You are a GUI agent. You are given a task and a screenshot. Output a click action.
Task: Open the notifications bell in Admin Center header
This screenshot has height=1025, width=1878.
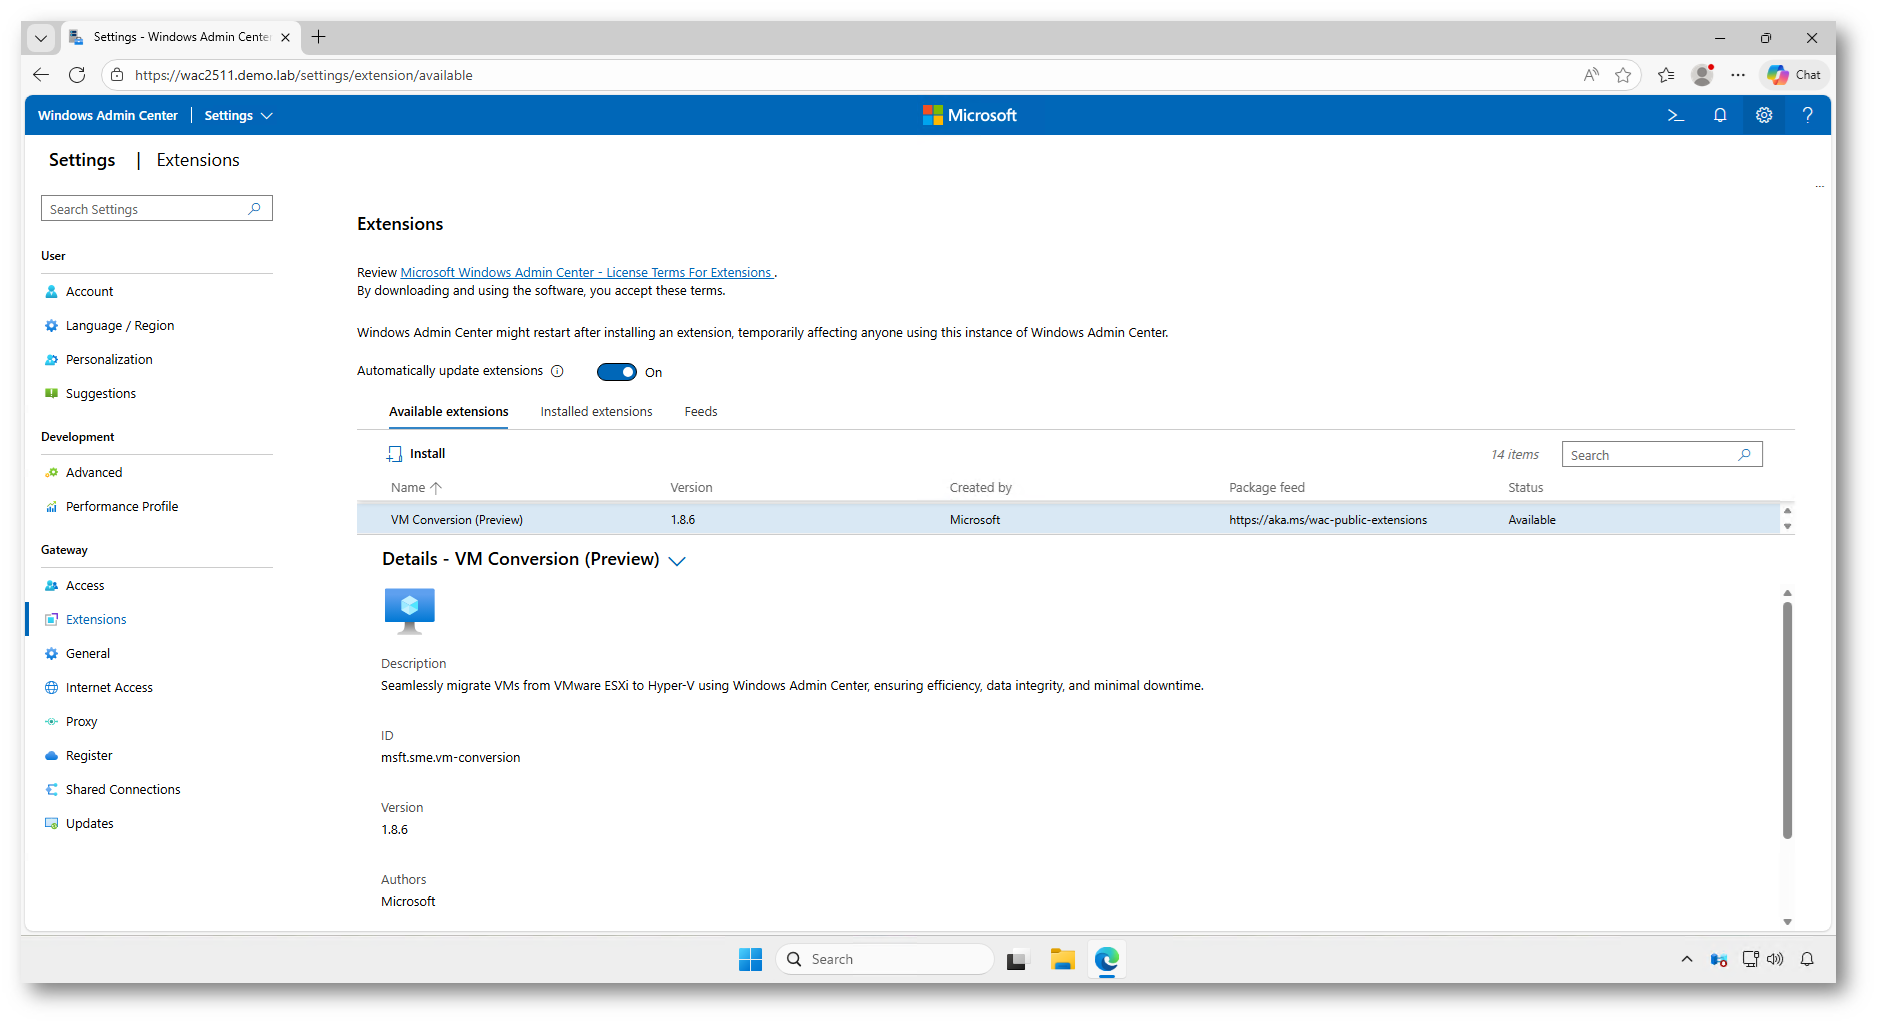point(1720,115)
